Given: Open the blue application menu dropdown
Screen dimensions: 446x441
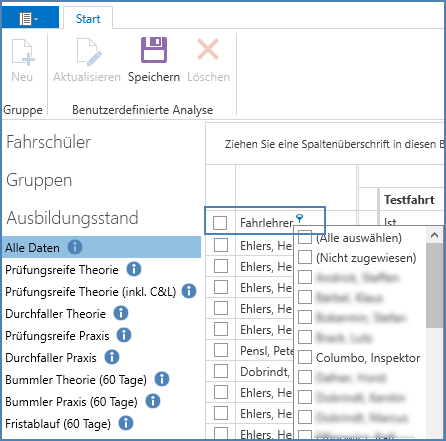Looking at the screenshot, I should click(x=29, y=19).
